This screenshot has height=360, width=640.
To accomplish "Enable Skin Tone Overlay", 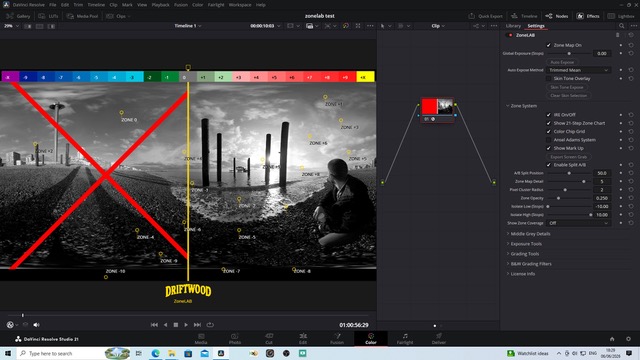I will point(549,78).
